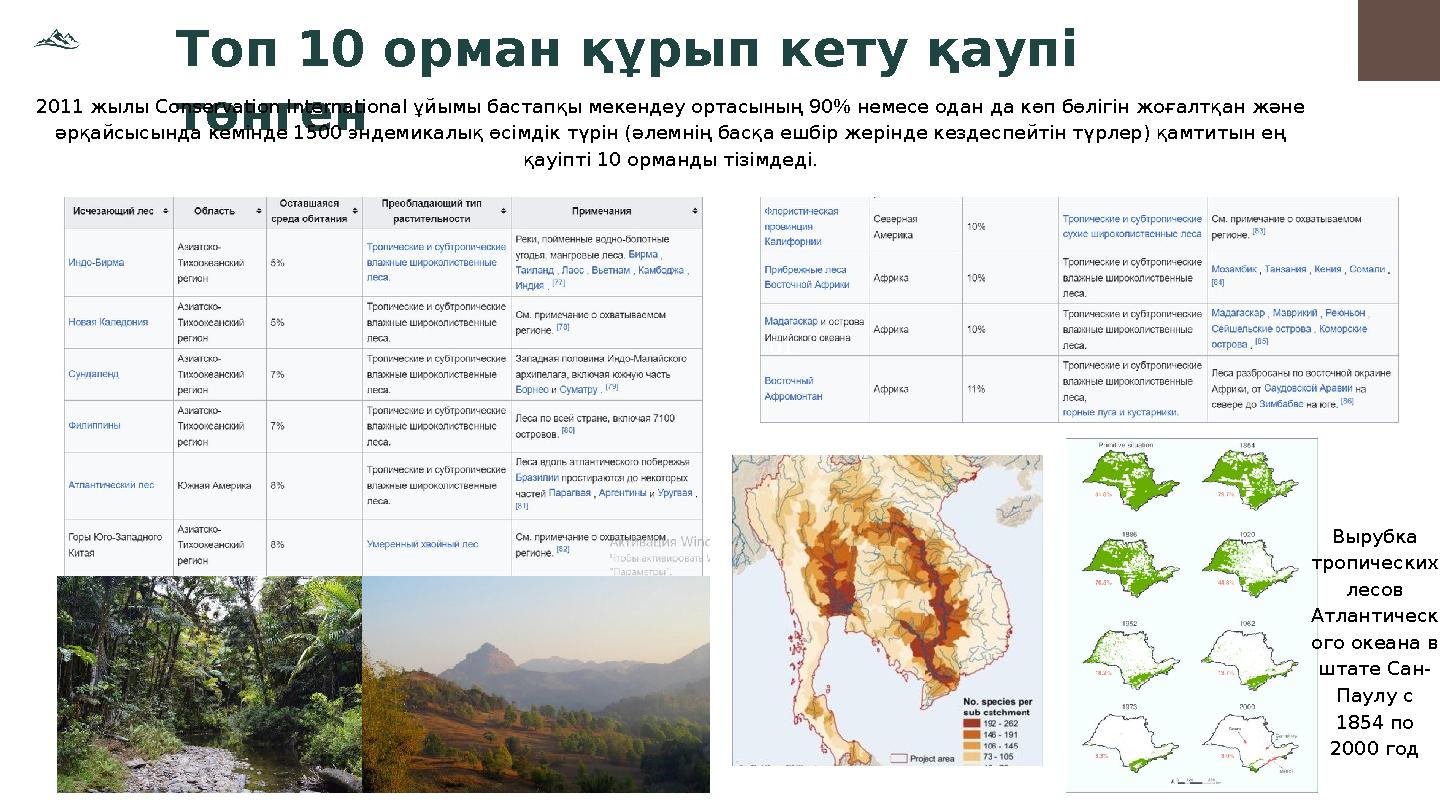Sort by the Область column arrows

click(x=259, y=211)
